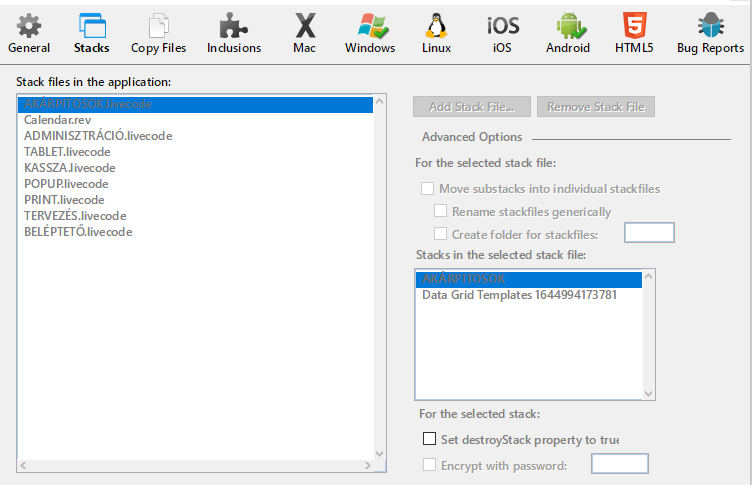Click the stack files list scrollbar down arrow
The width and height of the screenshot is (752, 485).
pos(378,456)
